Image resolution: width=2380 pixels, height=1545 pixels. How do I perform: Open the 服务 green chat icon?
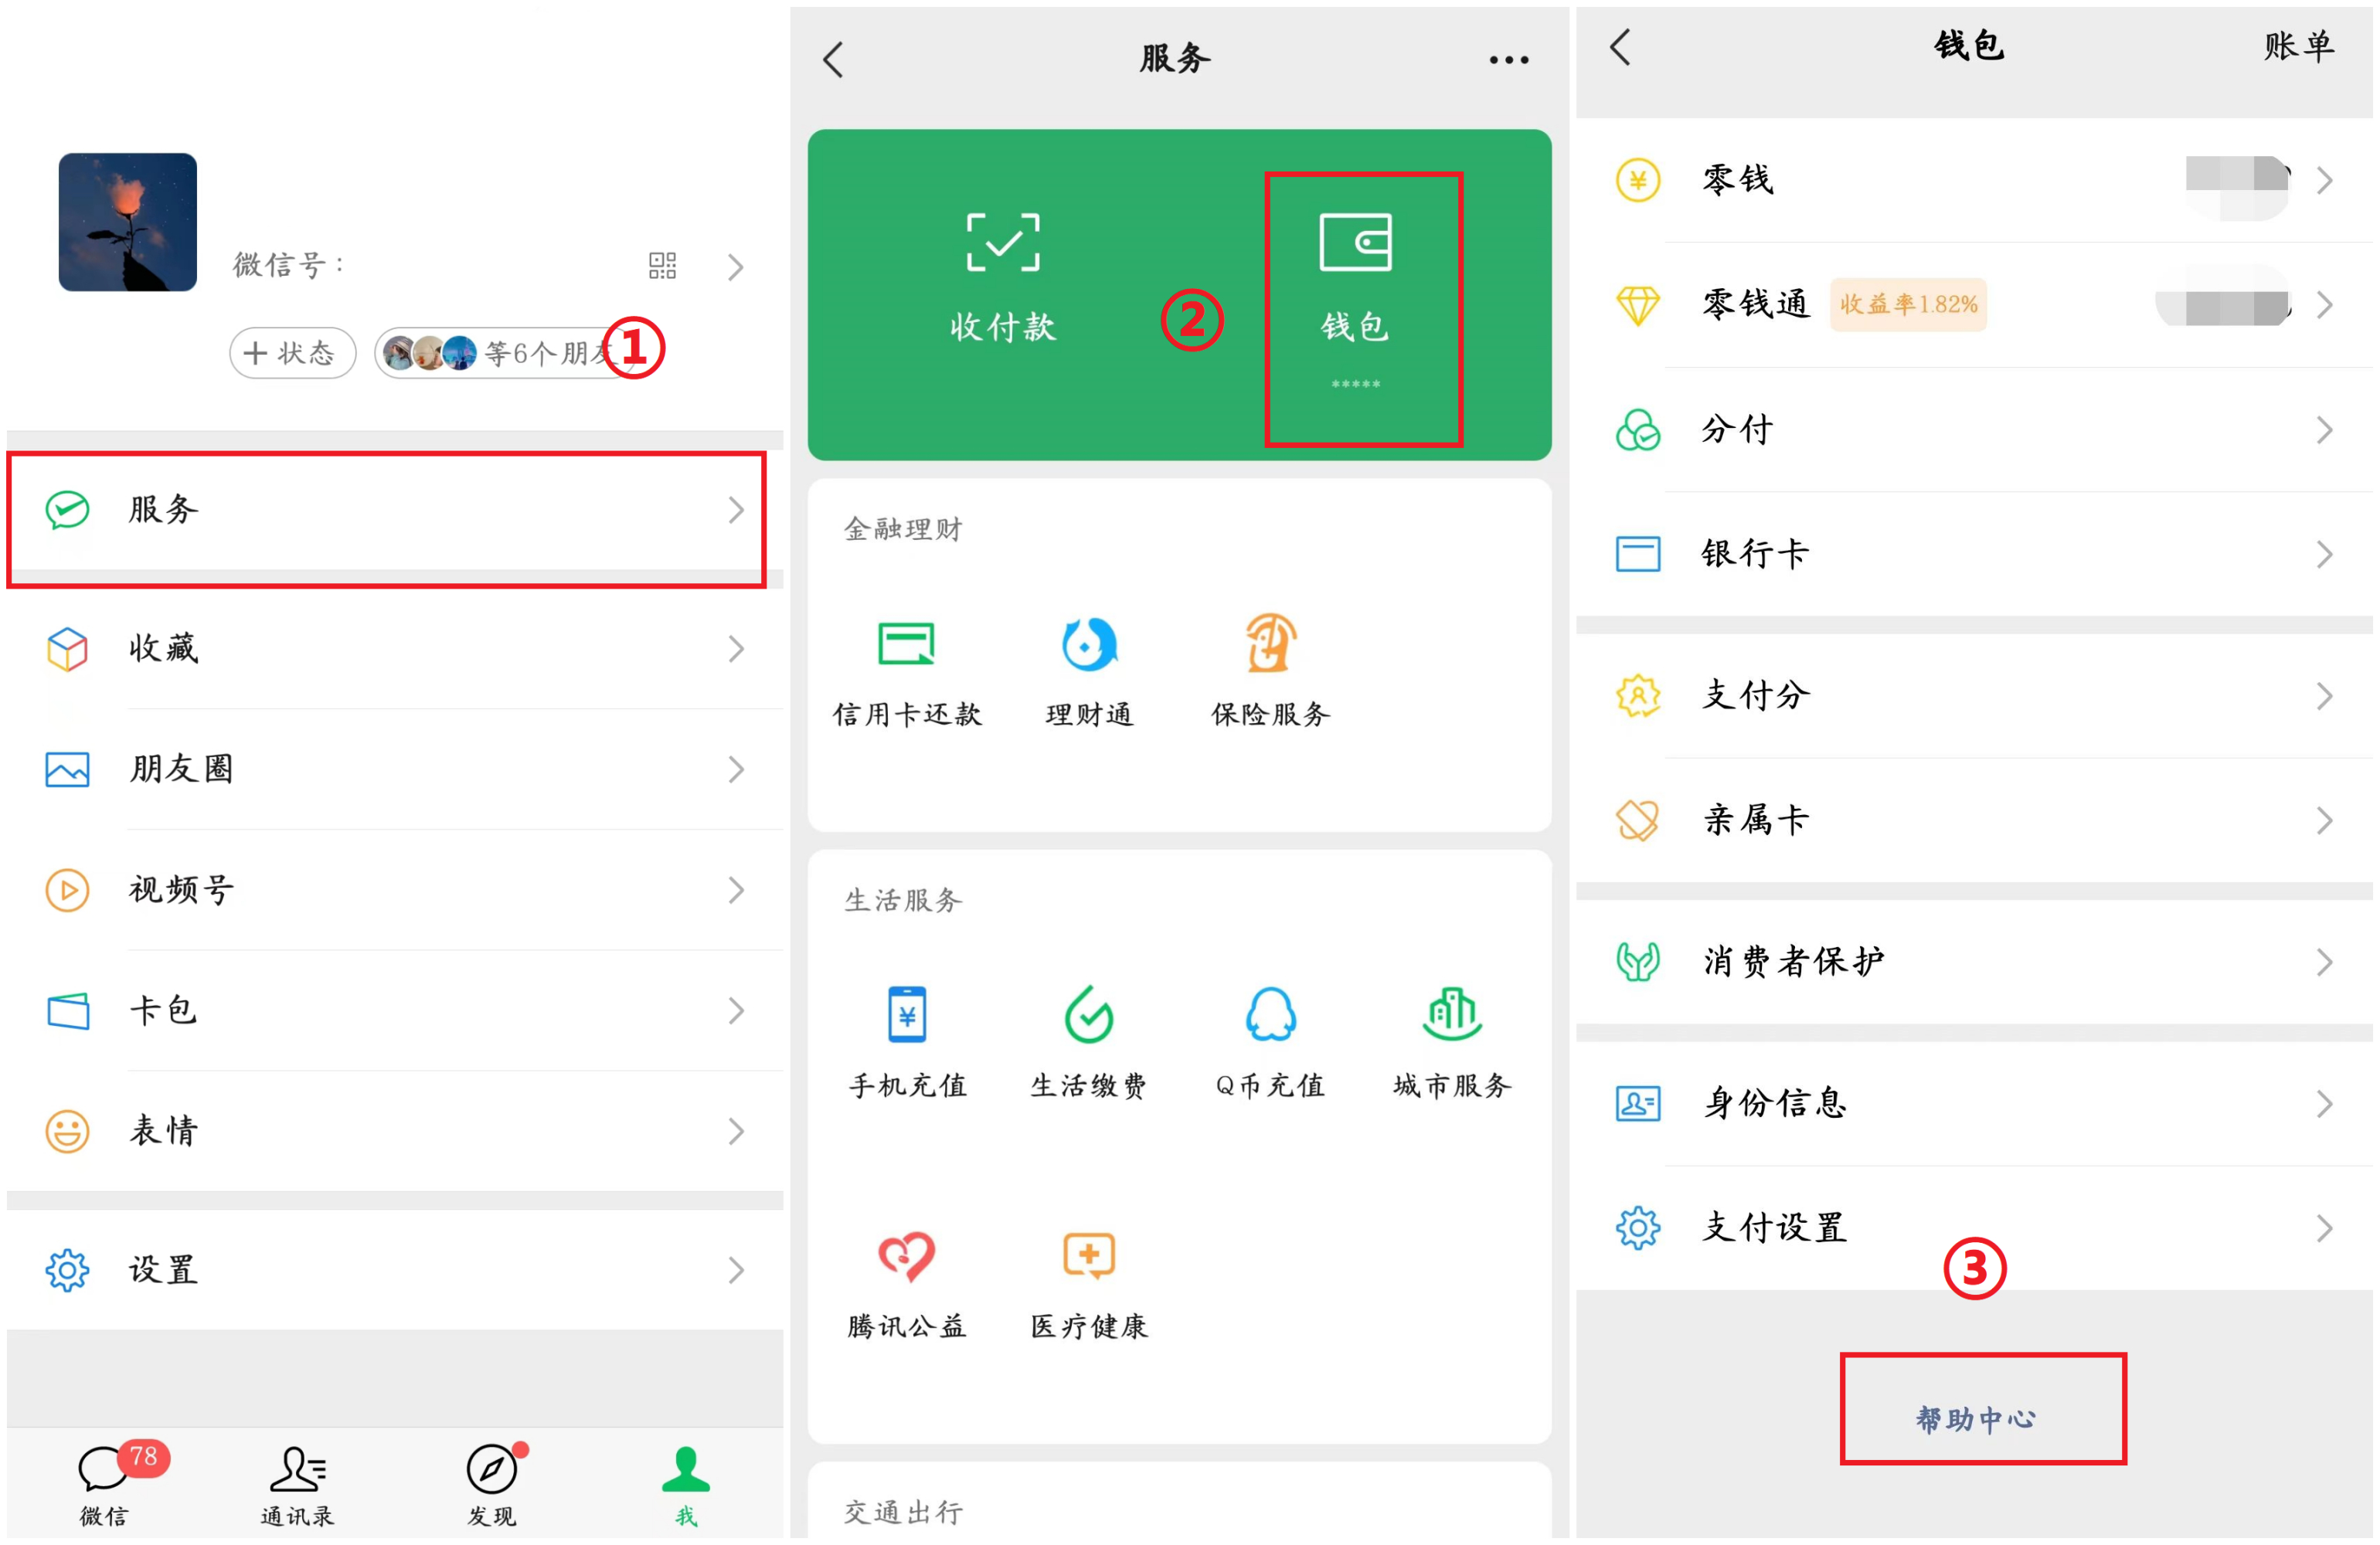67,510
